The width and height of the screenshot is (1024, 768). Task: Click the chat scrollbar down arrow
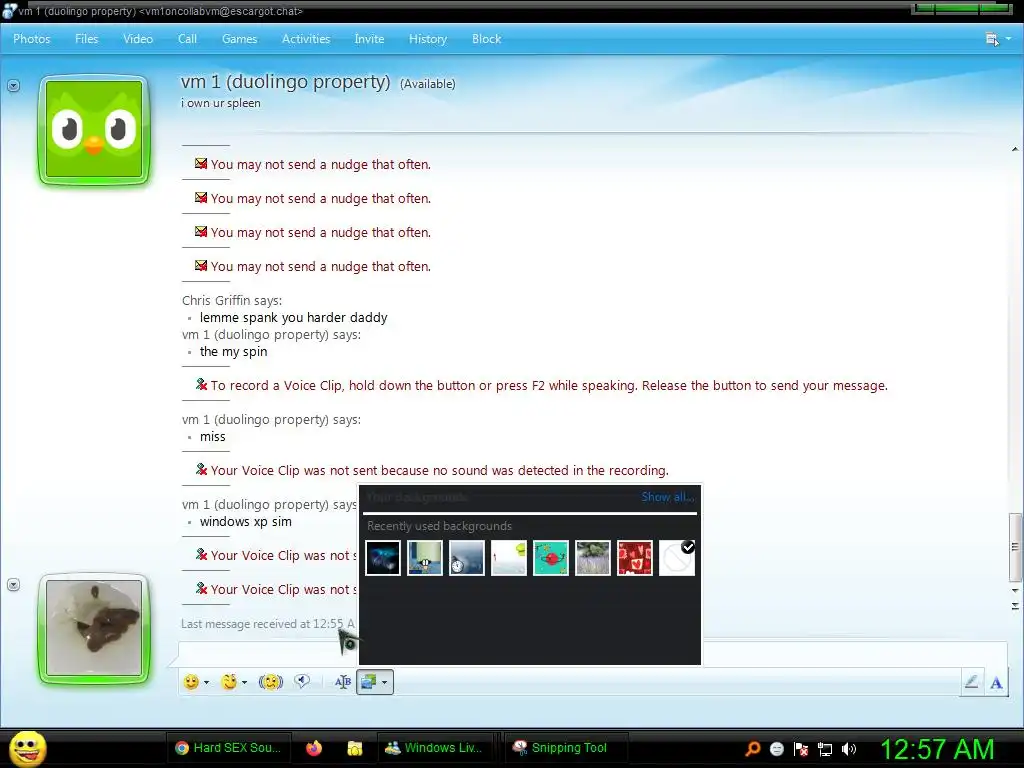(x=1015, y=590)
